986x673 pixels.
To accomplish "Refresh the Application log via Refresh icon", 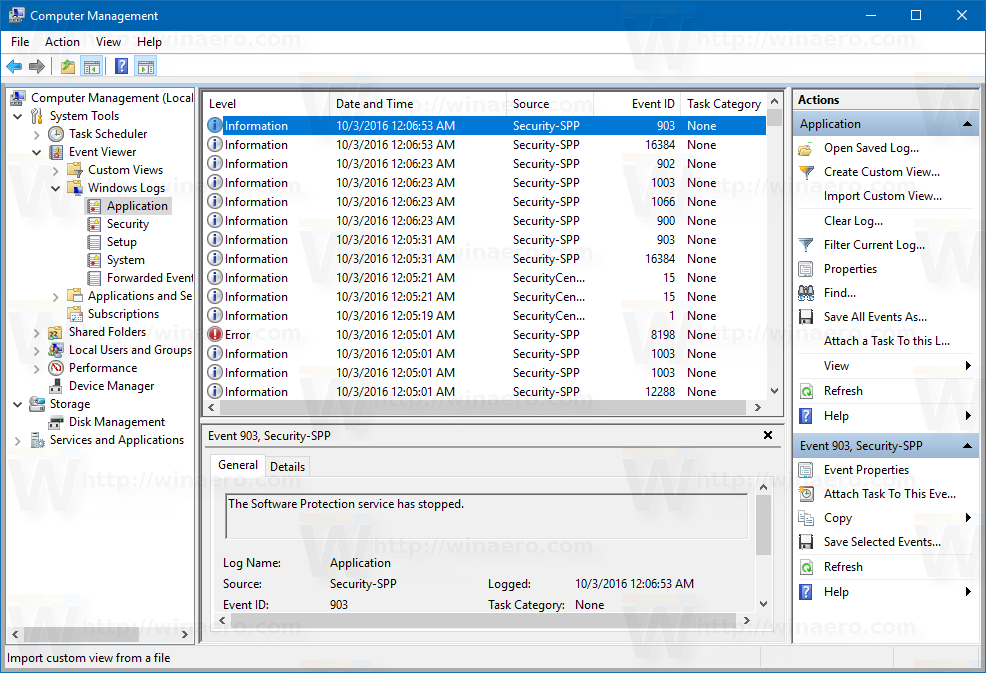I will [x=805, y=391].
